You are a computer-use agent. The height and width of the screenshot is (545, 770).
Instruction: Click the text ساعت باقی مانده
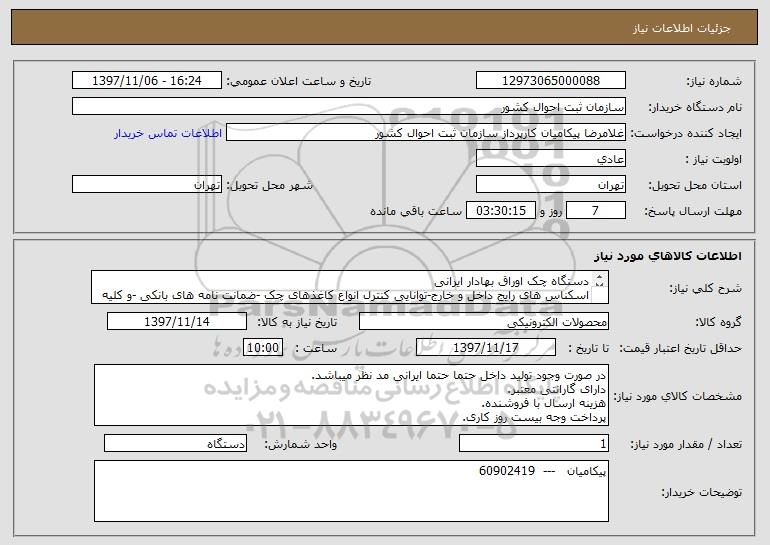point(415,211)
